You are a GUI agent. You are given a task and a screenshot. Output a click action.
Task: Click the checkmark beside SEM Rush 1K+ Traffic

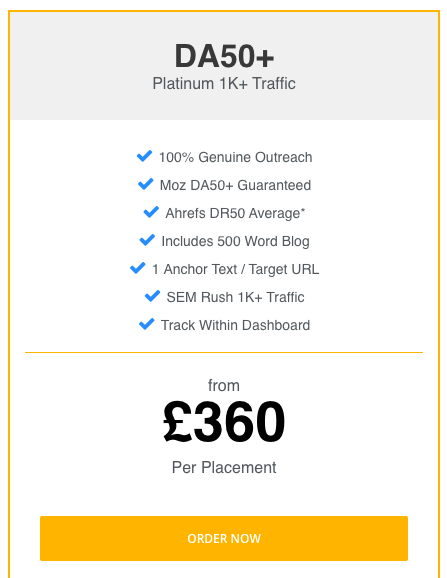point(153,296)
